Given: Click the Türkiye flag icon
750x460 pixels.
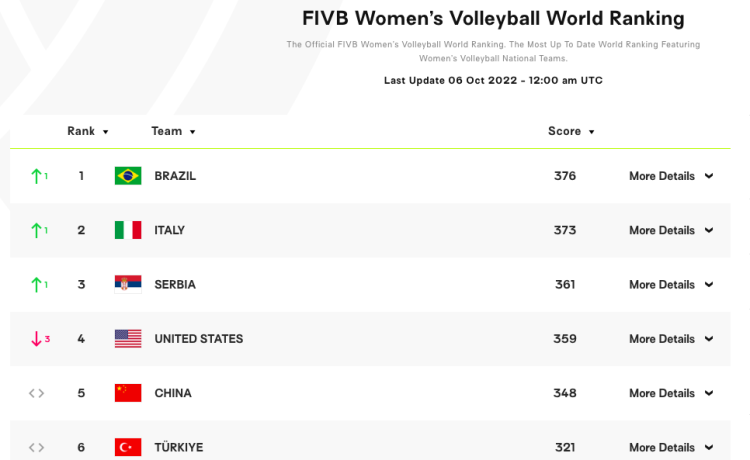Looking at the screenshot, I should coord(128,447).
